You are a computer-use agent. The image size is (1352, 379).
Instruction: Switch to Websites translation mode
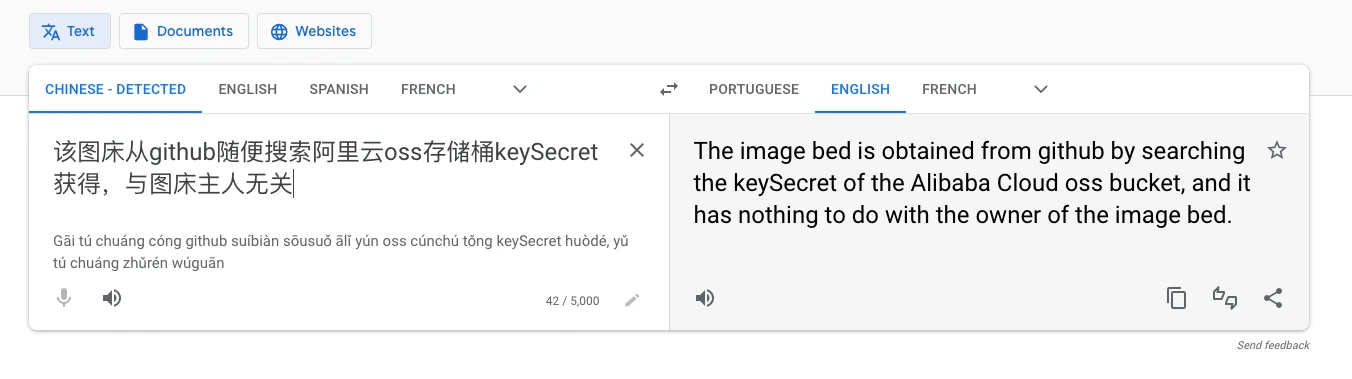314,31
